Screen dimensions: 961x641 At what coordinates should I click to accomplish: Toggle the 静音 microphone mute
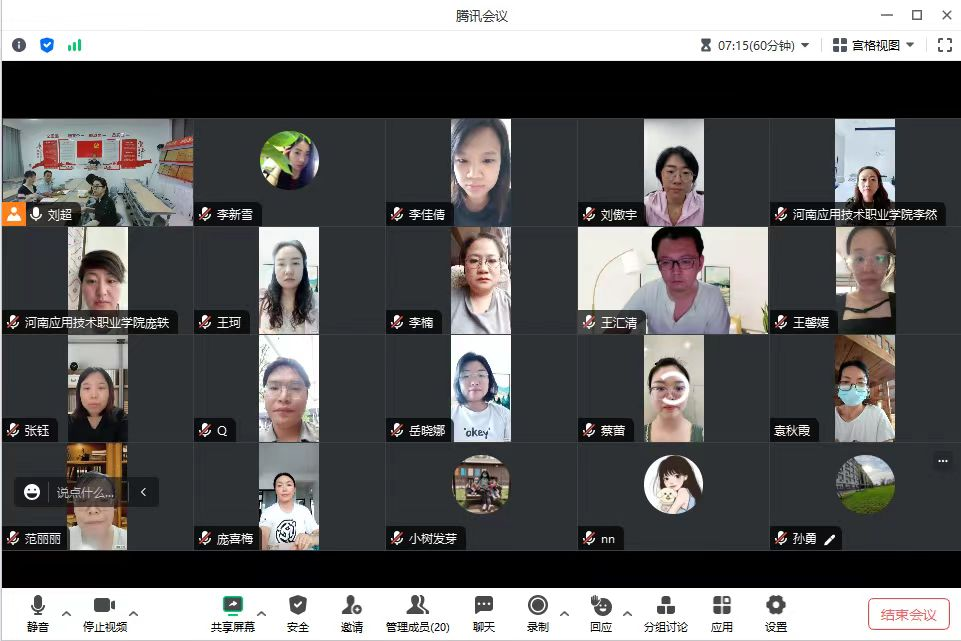pos(38,612)
